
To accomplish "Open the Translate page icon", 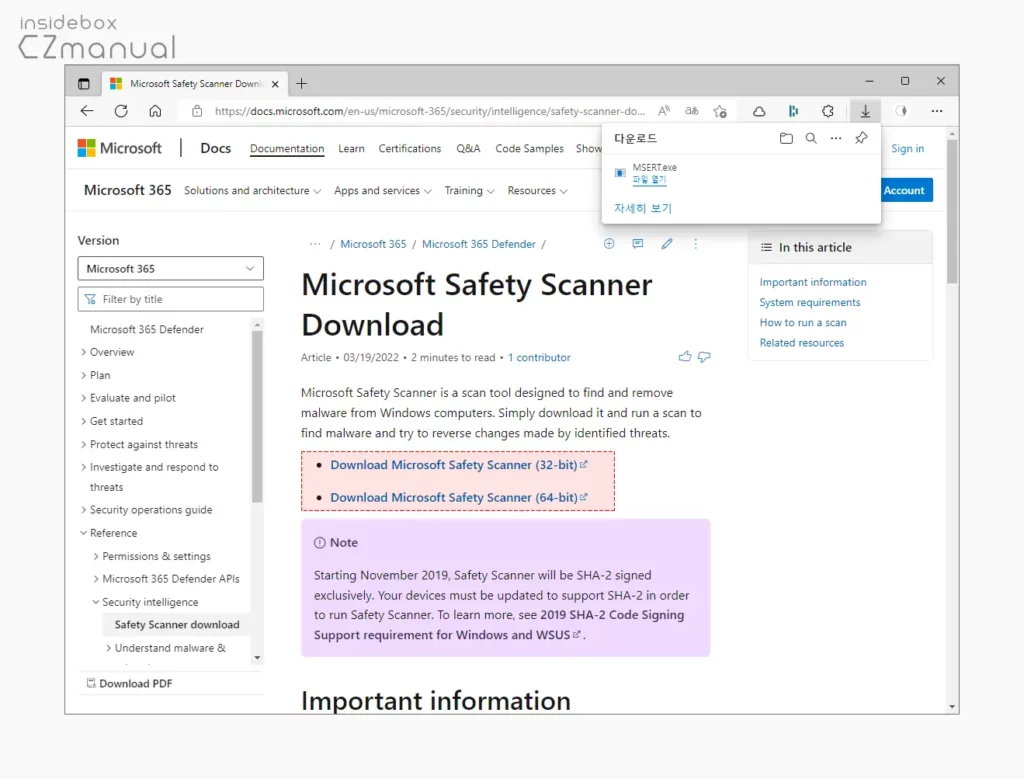I will tap(692, 110).
